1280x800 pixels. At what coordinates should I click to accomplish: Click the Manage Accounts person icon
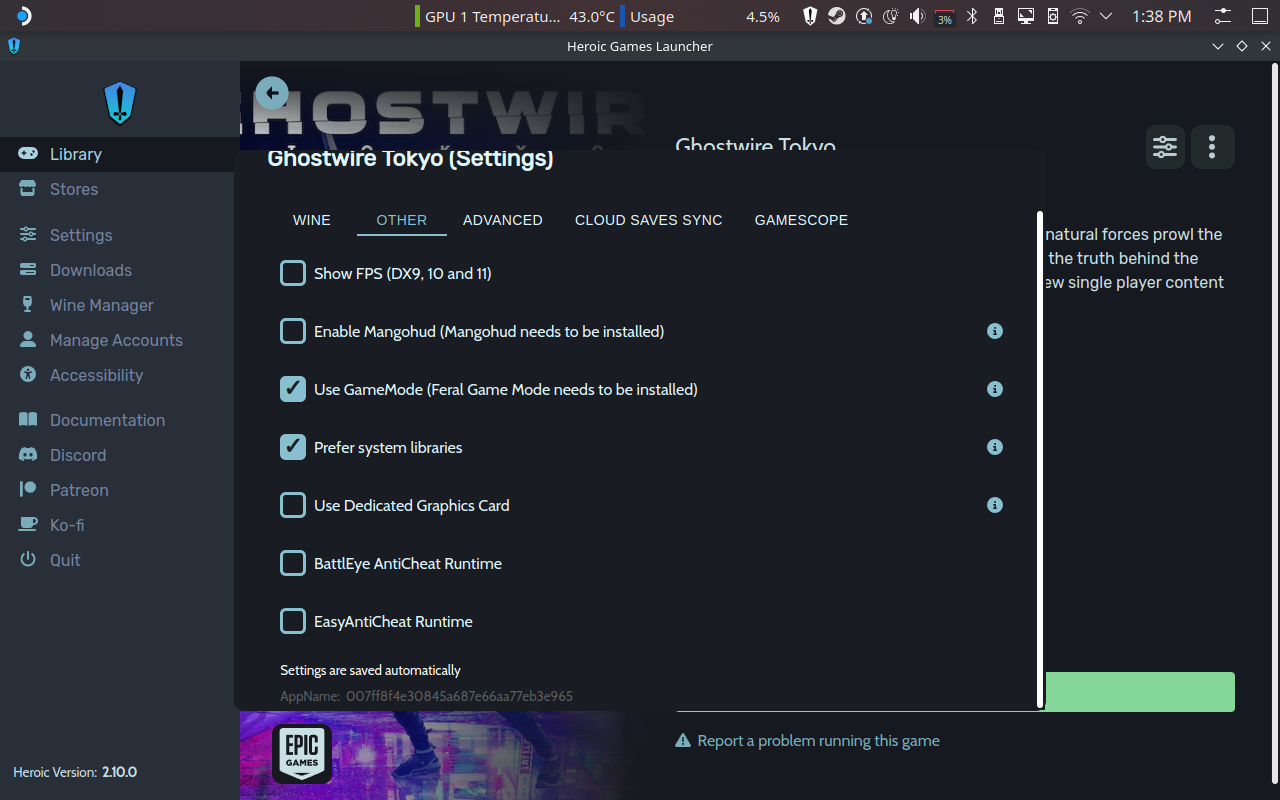pyautogui.click(x=28, y=340)
